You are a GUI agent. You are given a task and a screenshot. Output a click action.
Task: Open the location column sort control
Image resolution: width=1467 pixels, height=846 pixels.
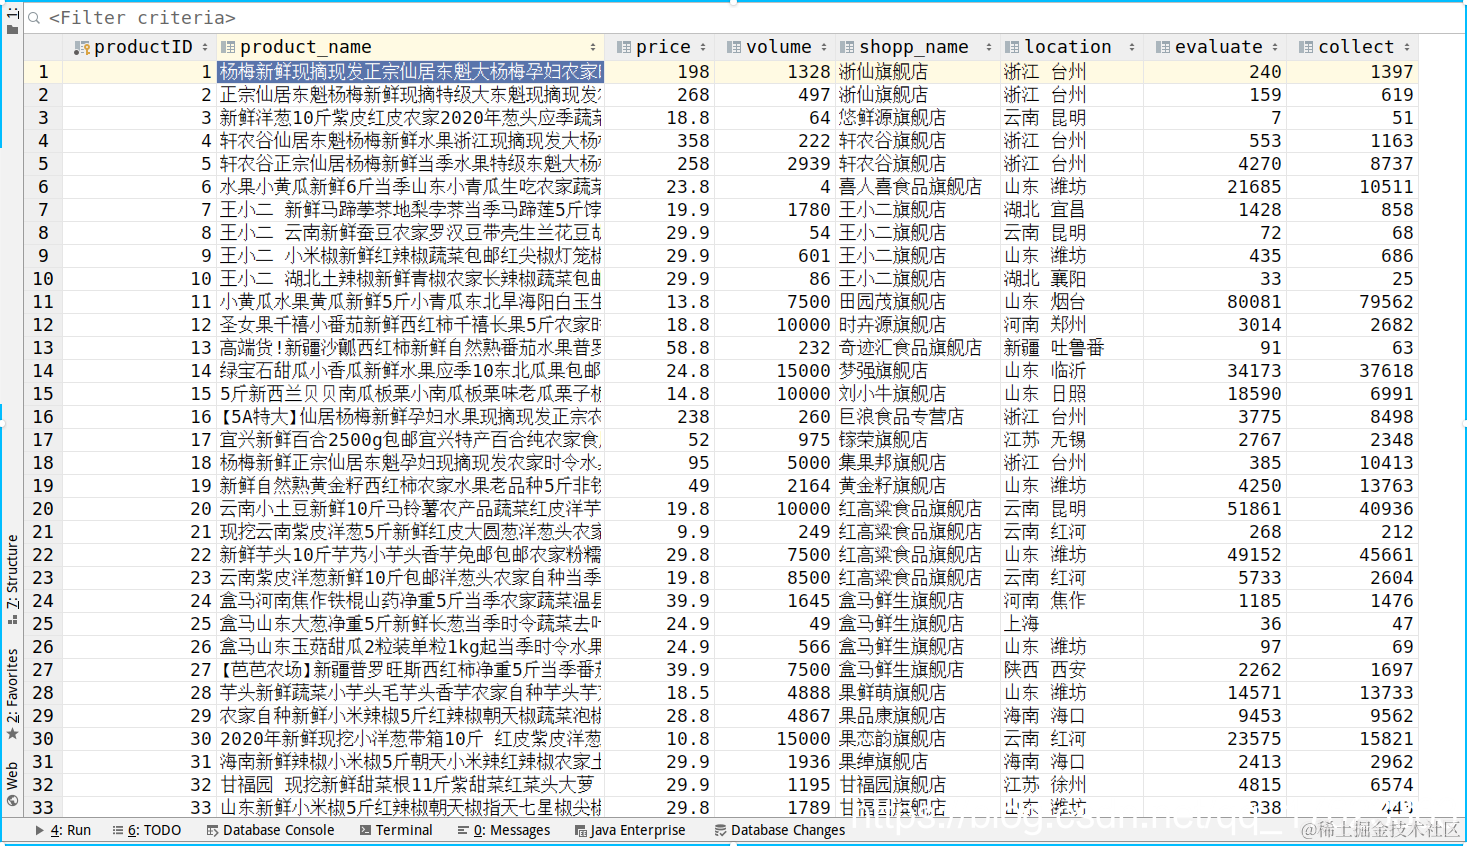[x=1132, y=46]
